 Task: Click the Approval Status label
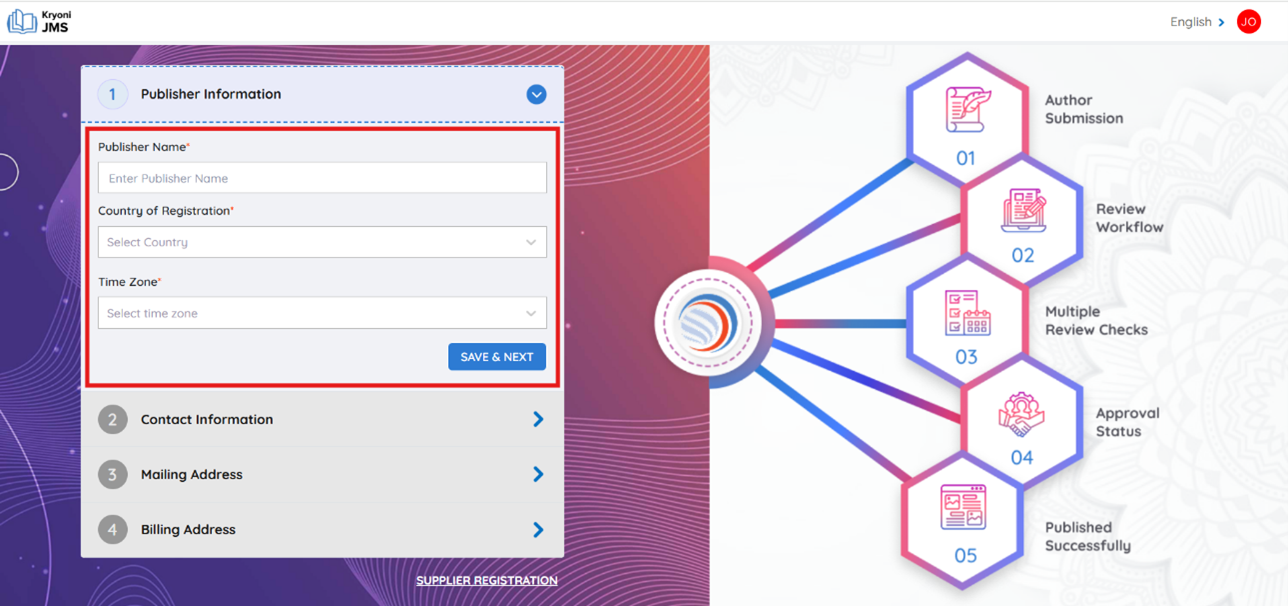[1128, 422]
